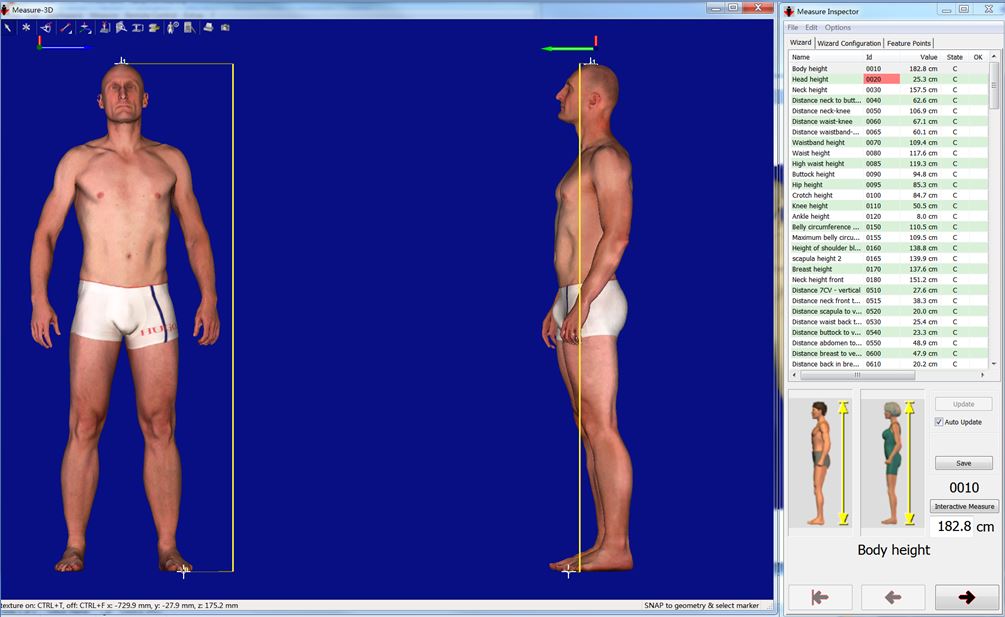Click the camera snapshot icon
This screenshot has height=617, width=1005.
point(223,28)
